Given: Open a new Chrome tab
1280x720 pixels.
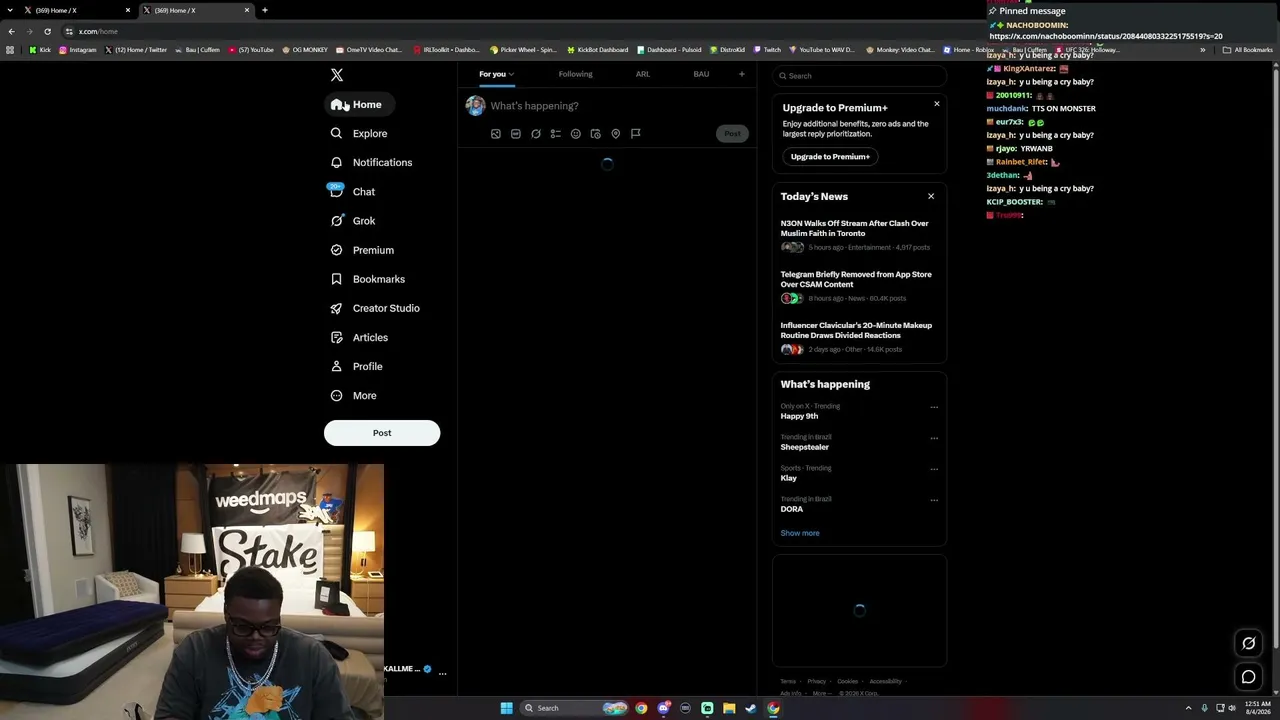Looking at the screenshot, I should coord(265,10).
